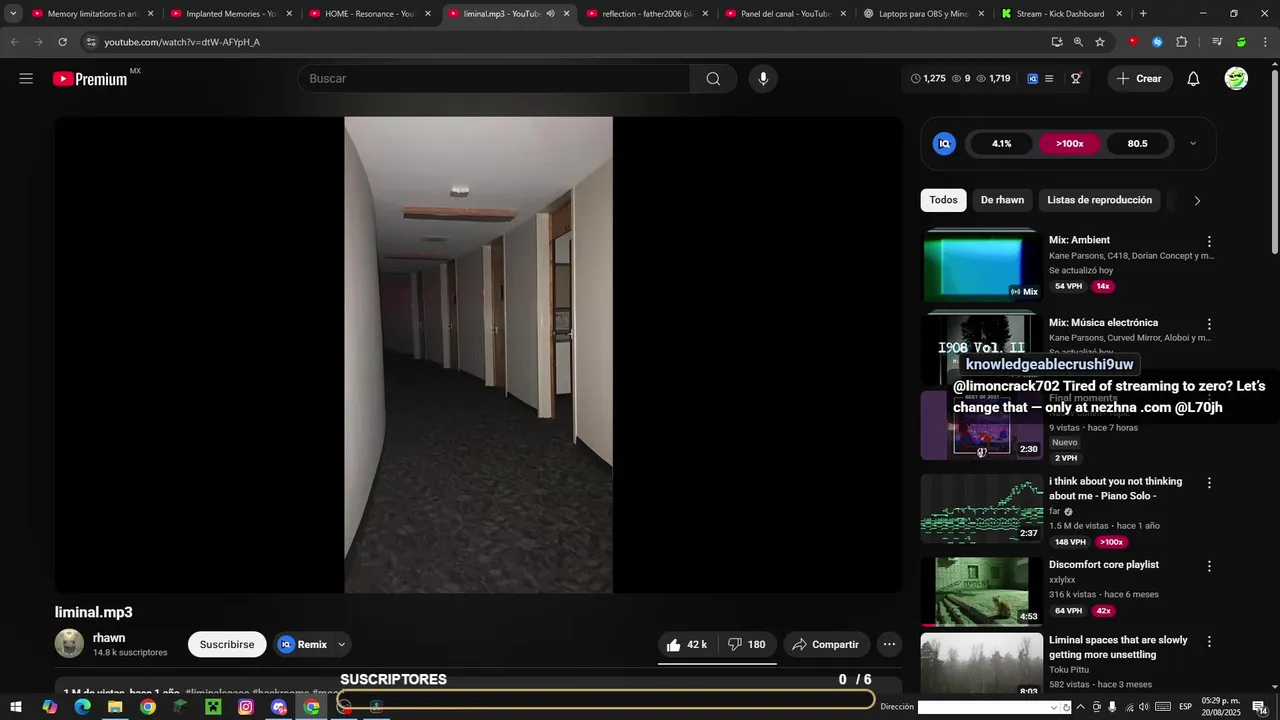Image resolution: width=1280 pixels, height=720 pixels.
Task: Show more filter chips with the arrow
Action: [x=1197, y=200]
